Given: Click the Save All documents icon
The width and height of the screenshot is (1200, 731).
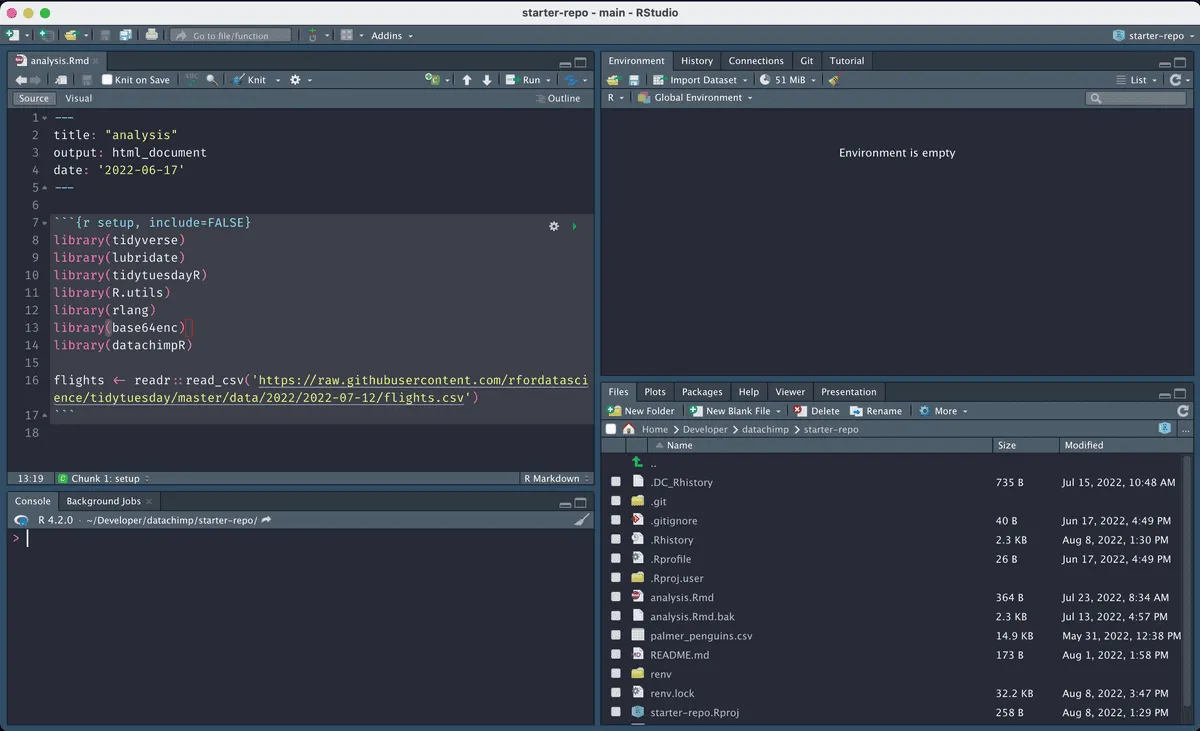Looking at the screenshot, I should (x=126, y=35).
